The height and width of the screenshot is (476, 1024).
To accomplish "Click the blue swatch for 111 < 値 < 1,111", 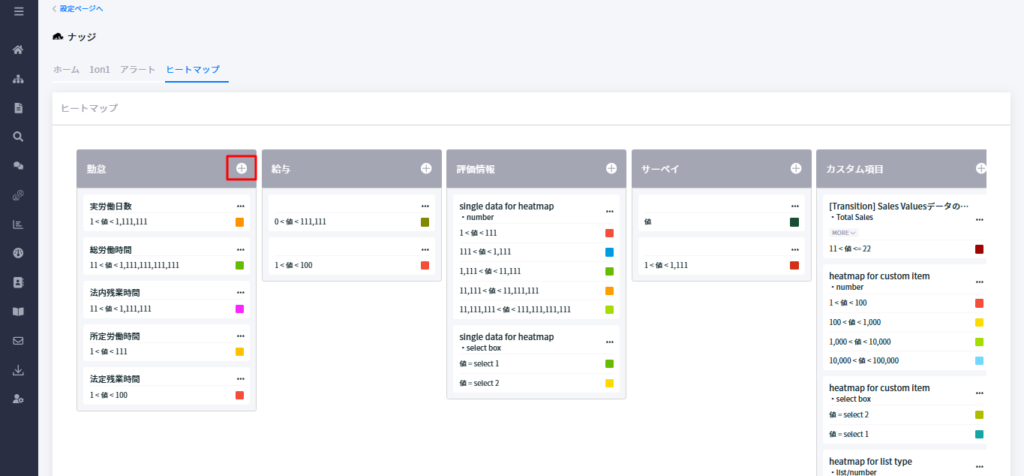I will (x=609, y=252).
